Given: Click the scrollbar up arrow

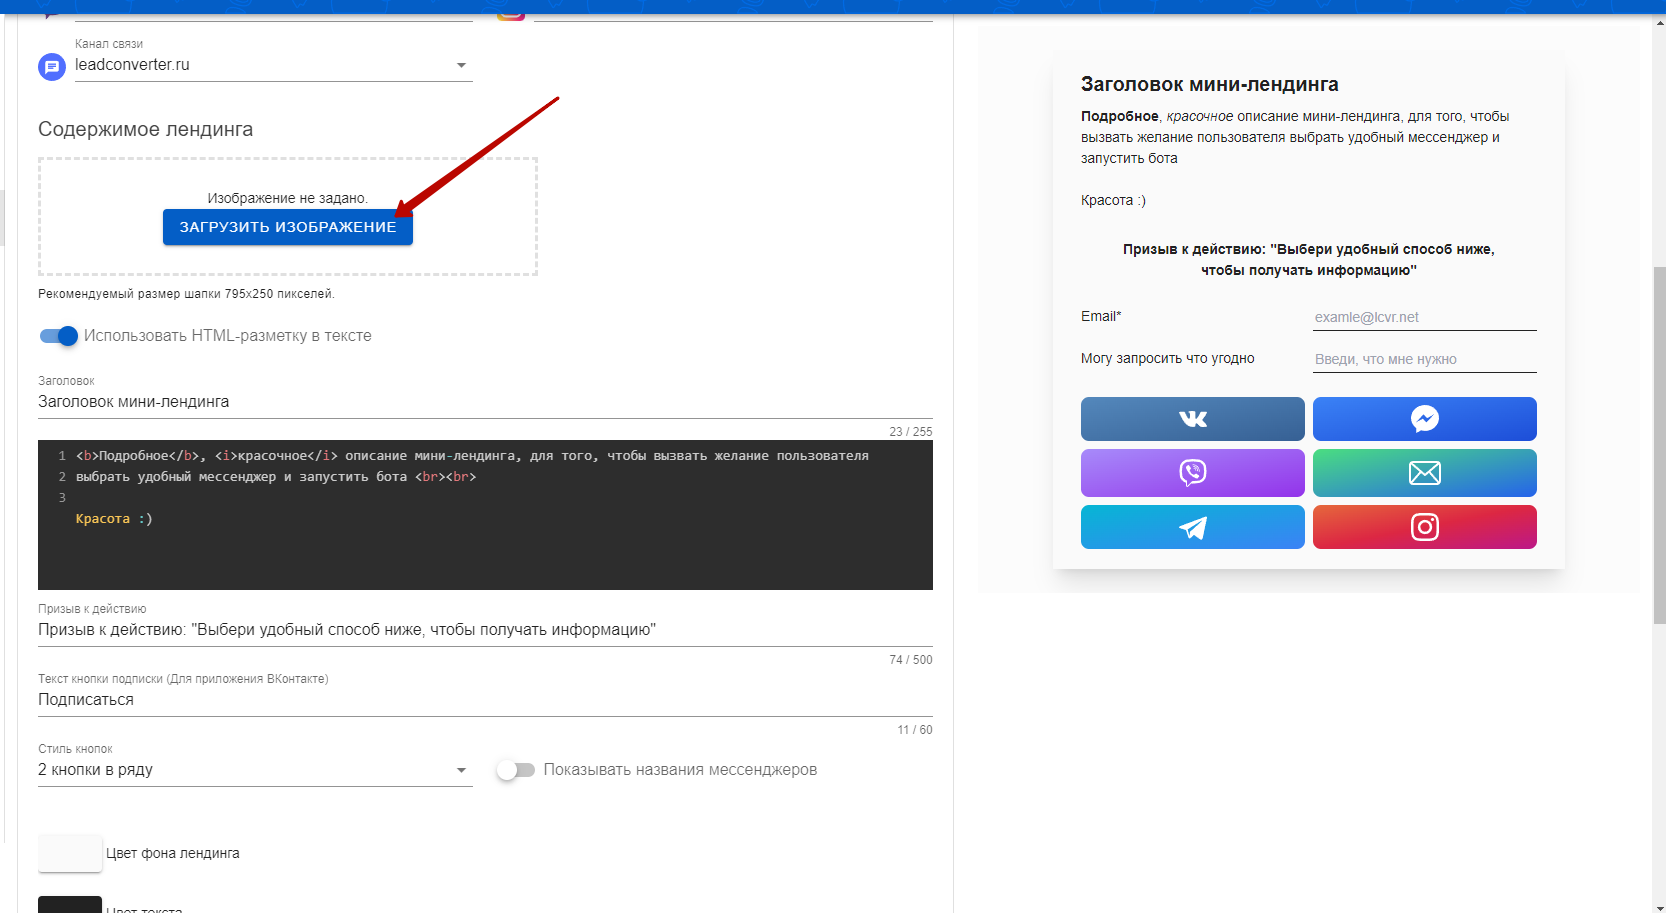Looking at the screenshot, I should coord(1659,23).
